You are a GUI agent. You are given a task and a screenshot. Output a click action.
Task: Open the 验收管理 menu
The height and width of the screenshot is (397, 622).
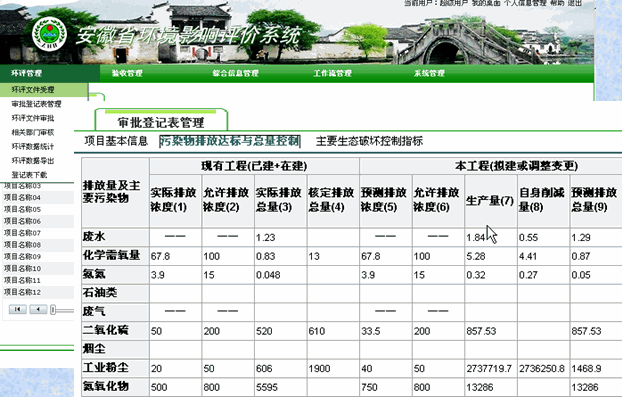point(127,73)
